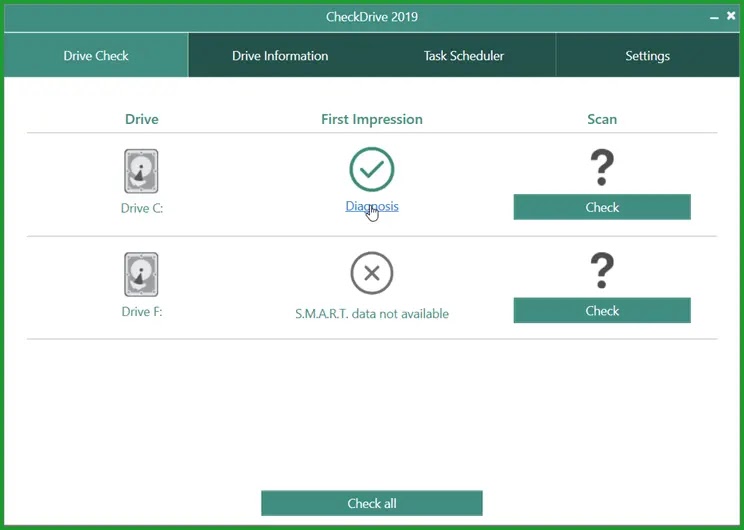Viewport: 744px width, 530px height.
Task: Click the 'Drive C:' label
Action: pyautogui.click(x=141, y=208)
